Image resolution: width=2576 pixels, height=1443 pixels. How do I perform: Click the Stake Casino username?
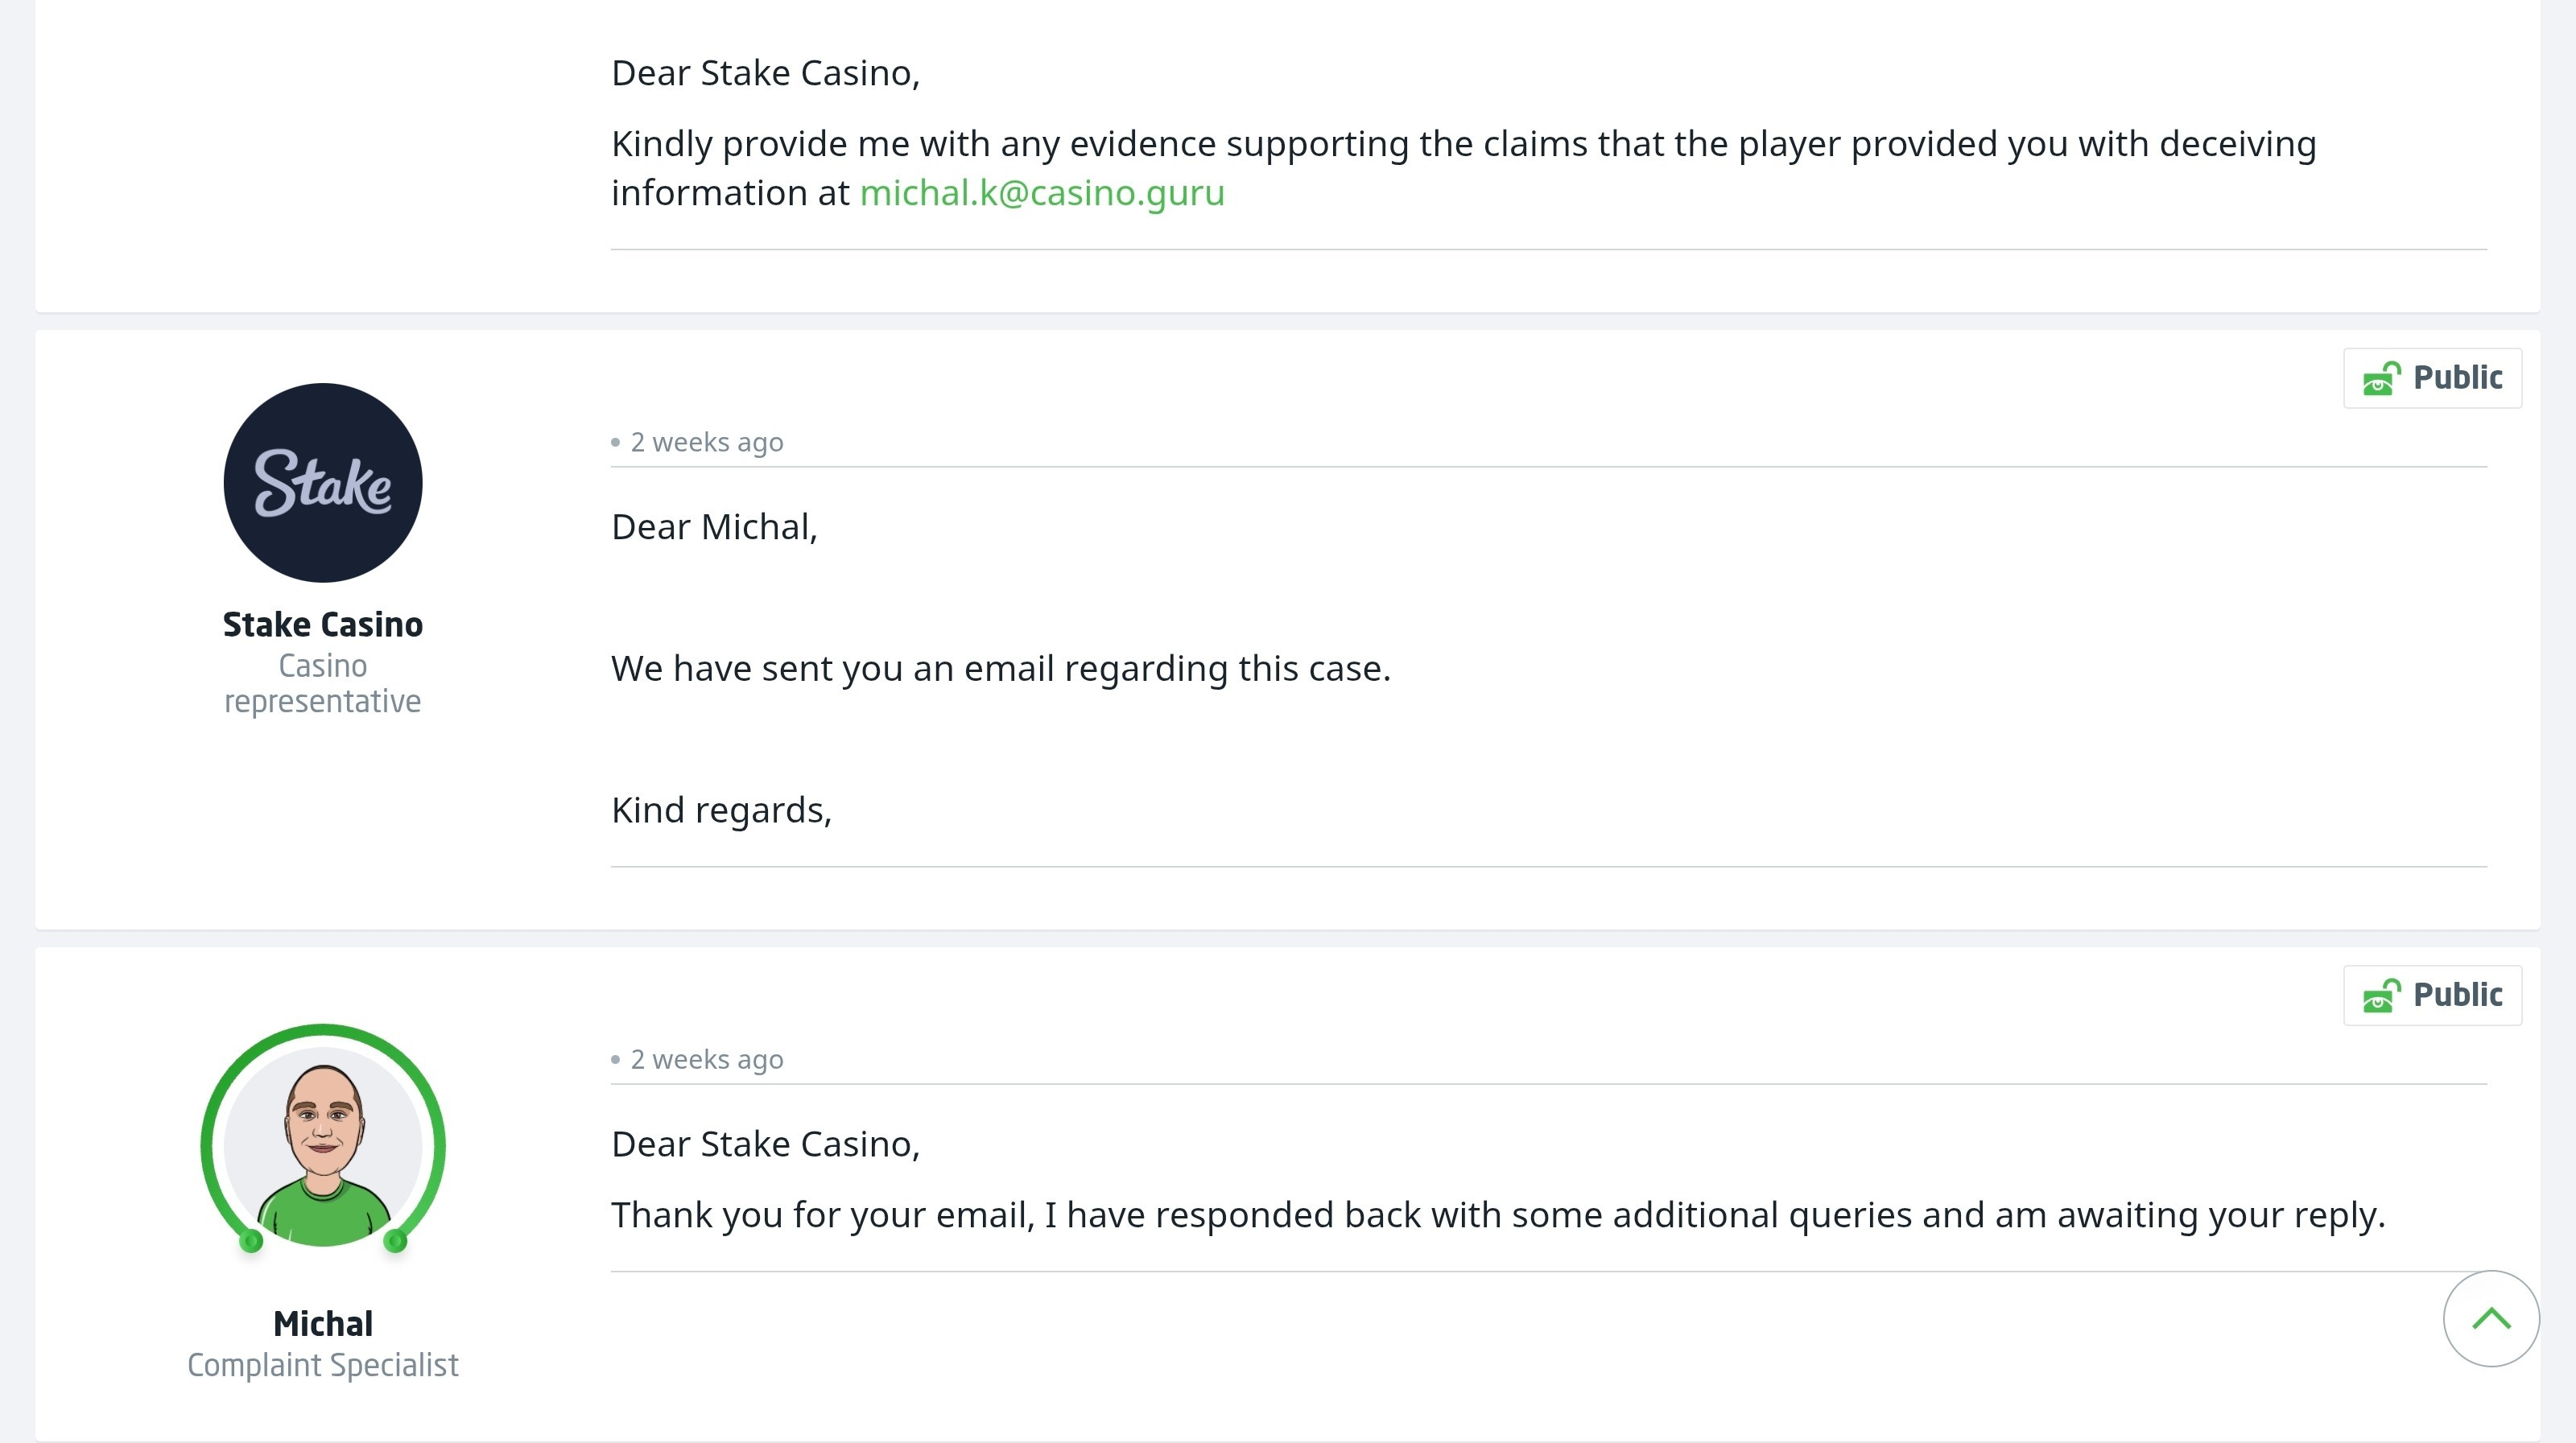pyautogui.click(x=323, y=624)
